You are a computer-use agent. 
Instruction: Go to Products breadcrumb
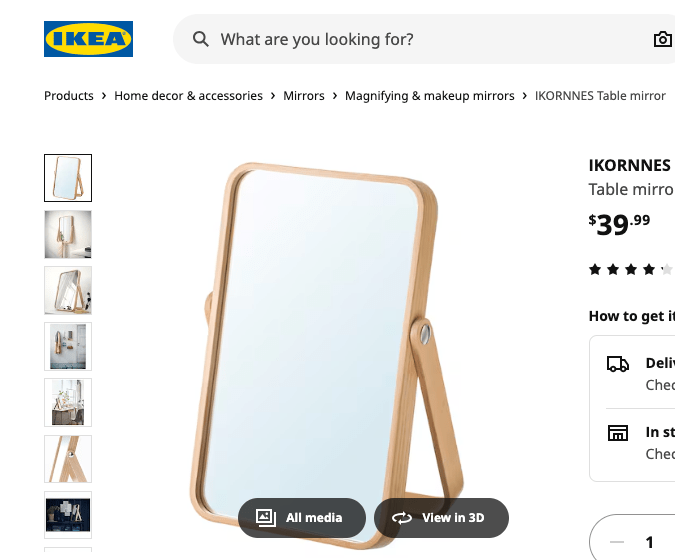click(x=69, y=96)
